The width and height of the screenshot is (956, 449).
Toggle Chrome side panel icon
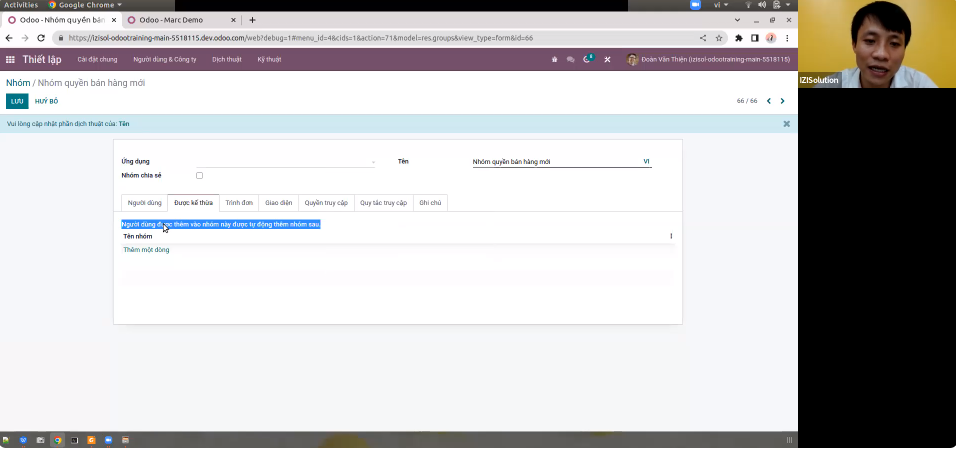point(755,38)
